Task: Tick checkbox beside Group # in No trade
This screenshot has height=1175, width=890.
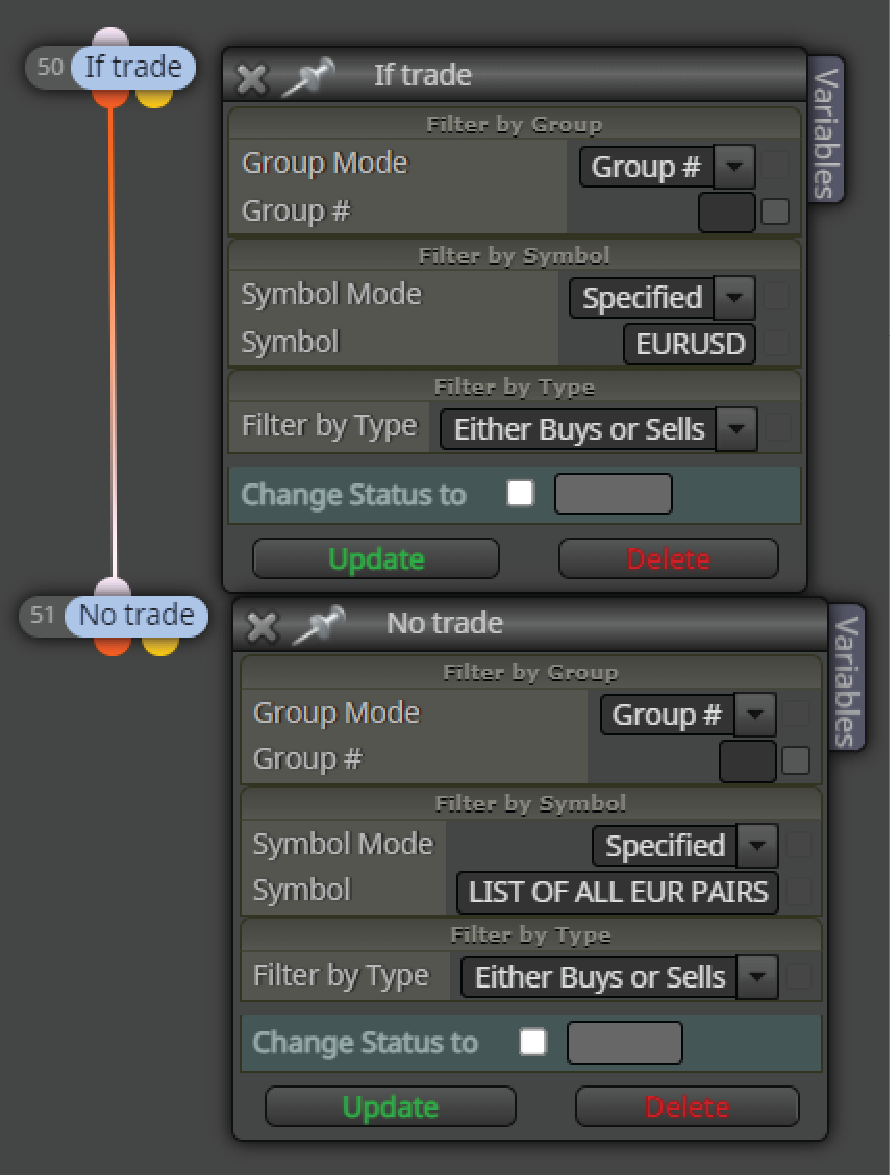Action: pyautogui.click(x=796, y=761)
